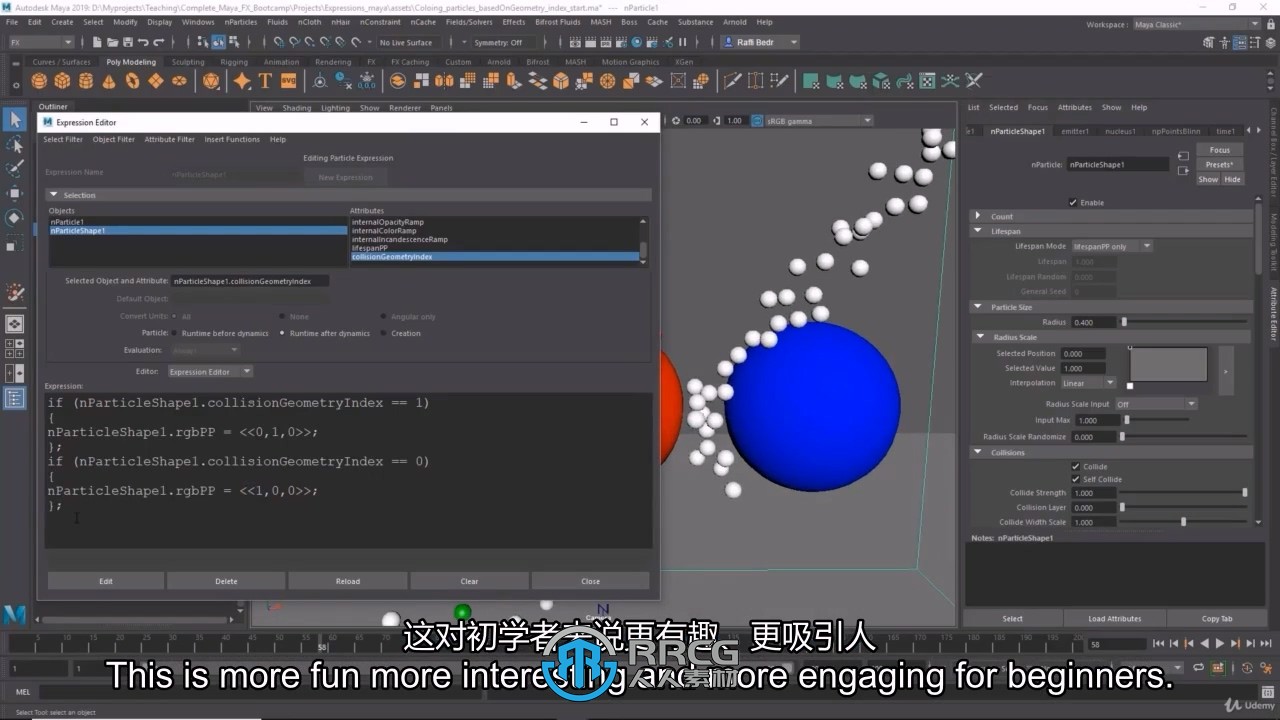This screenshot has height=720, width=1280.
Task: Click the Collide Width Scale slider
Action: (1184, 522)
